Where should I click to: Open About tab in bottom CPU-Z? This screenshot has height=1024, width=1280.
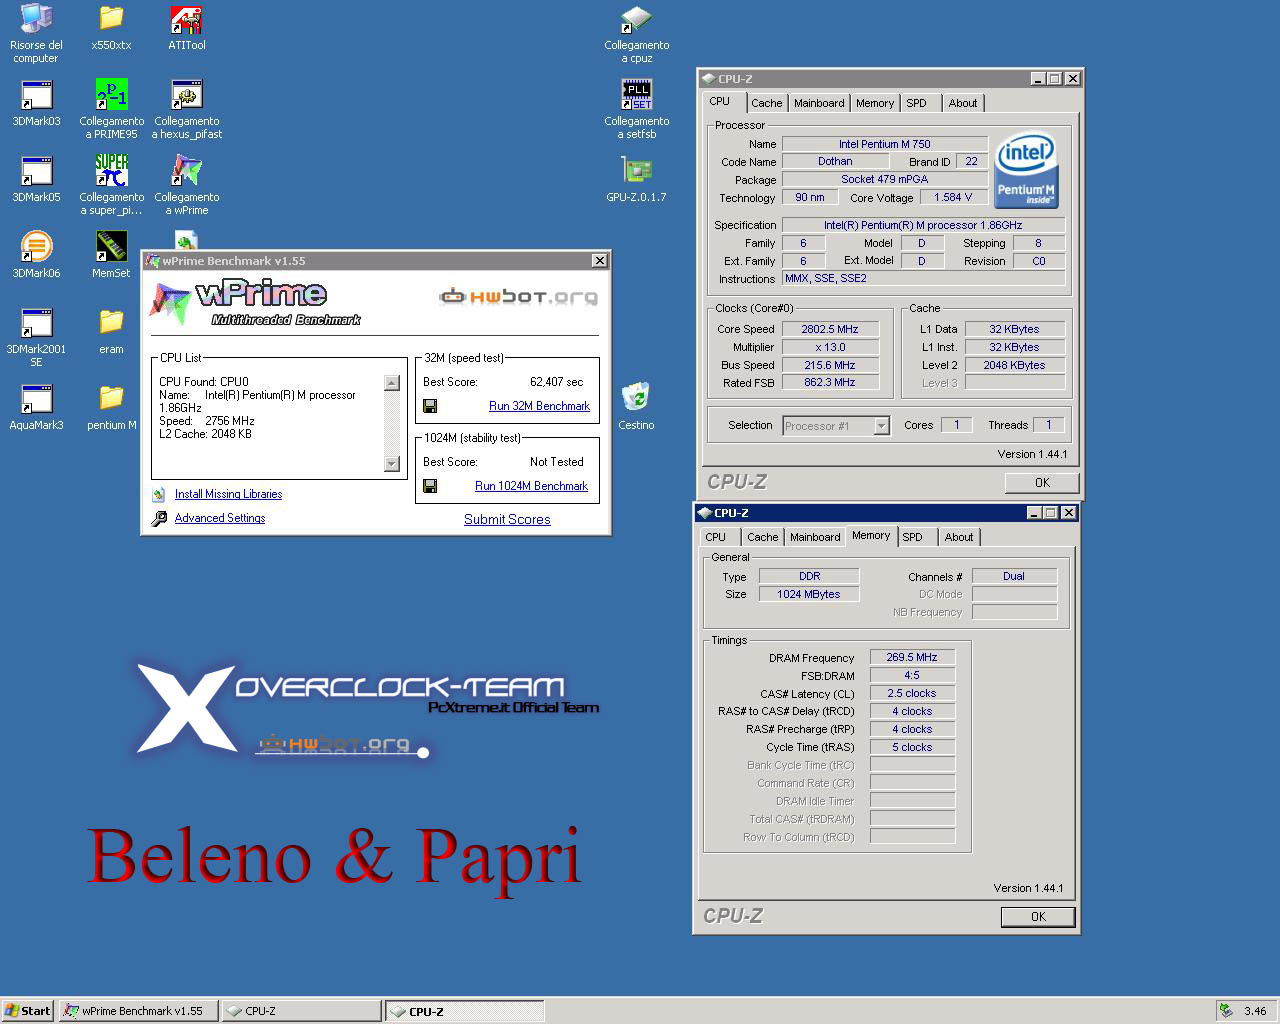tap(959, 537)
